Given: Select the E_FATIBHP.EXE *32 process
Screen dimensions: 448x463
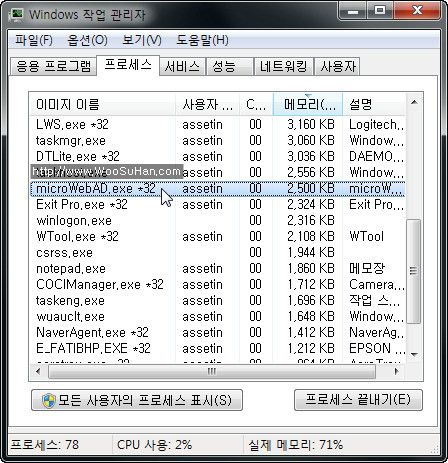Looking at the screenshot, I should 218,348.
